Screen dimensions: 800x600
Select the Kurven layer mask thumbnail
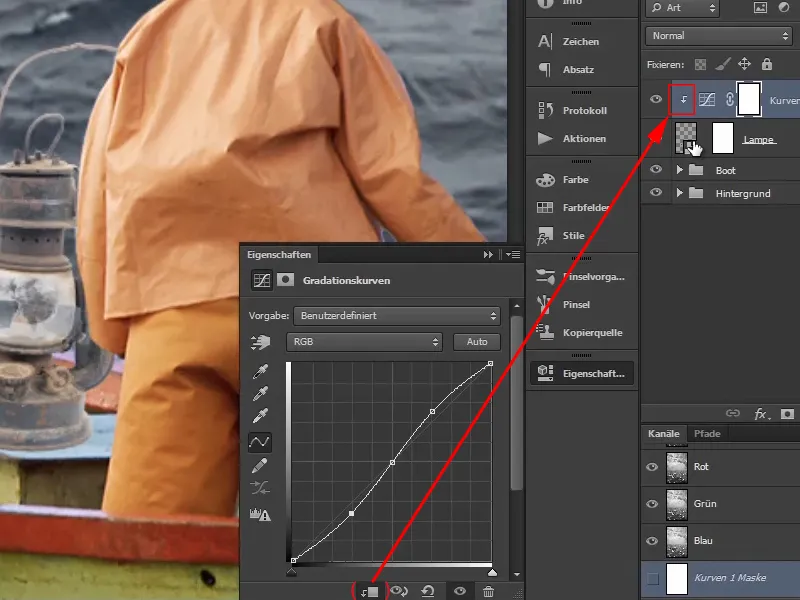point(749,99)
